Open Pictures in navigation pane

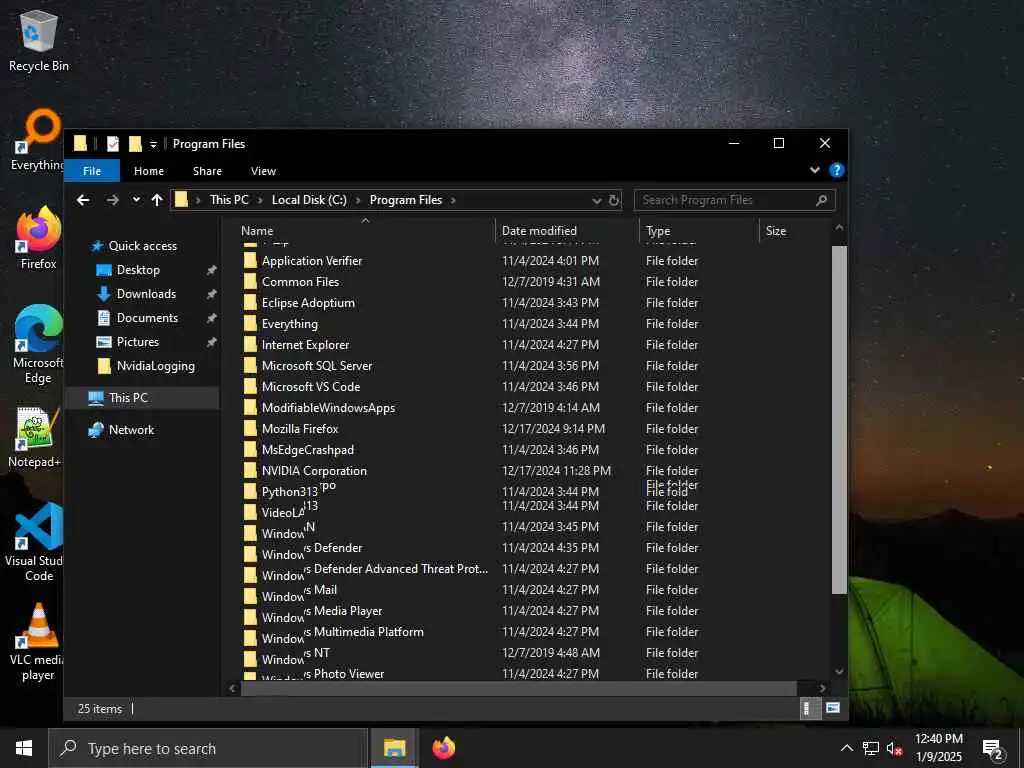point(137,342)
